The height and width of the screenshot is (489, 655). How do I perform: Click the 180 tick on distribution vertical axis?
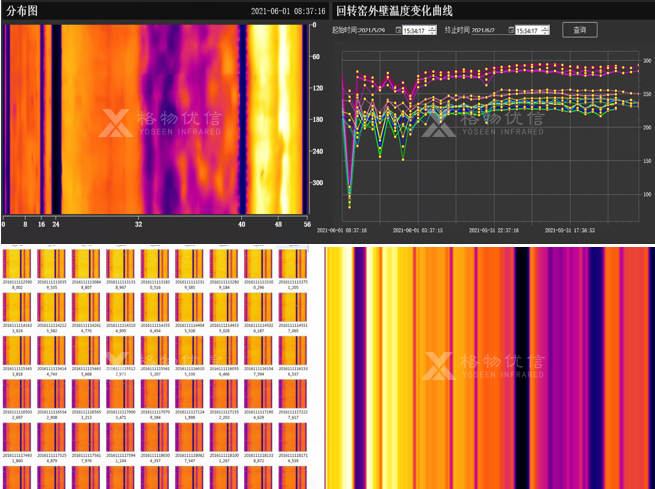point(318,119)
